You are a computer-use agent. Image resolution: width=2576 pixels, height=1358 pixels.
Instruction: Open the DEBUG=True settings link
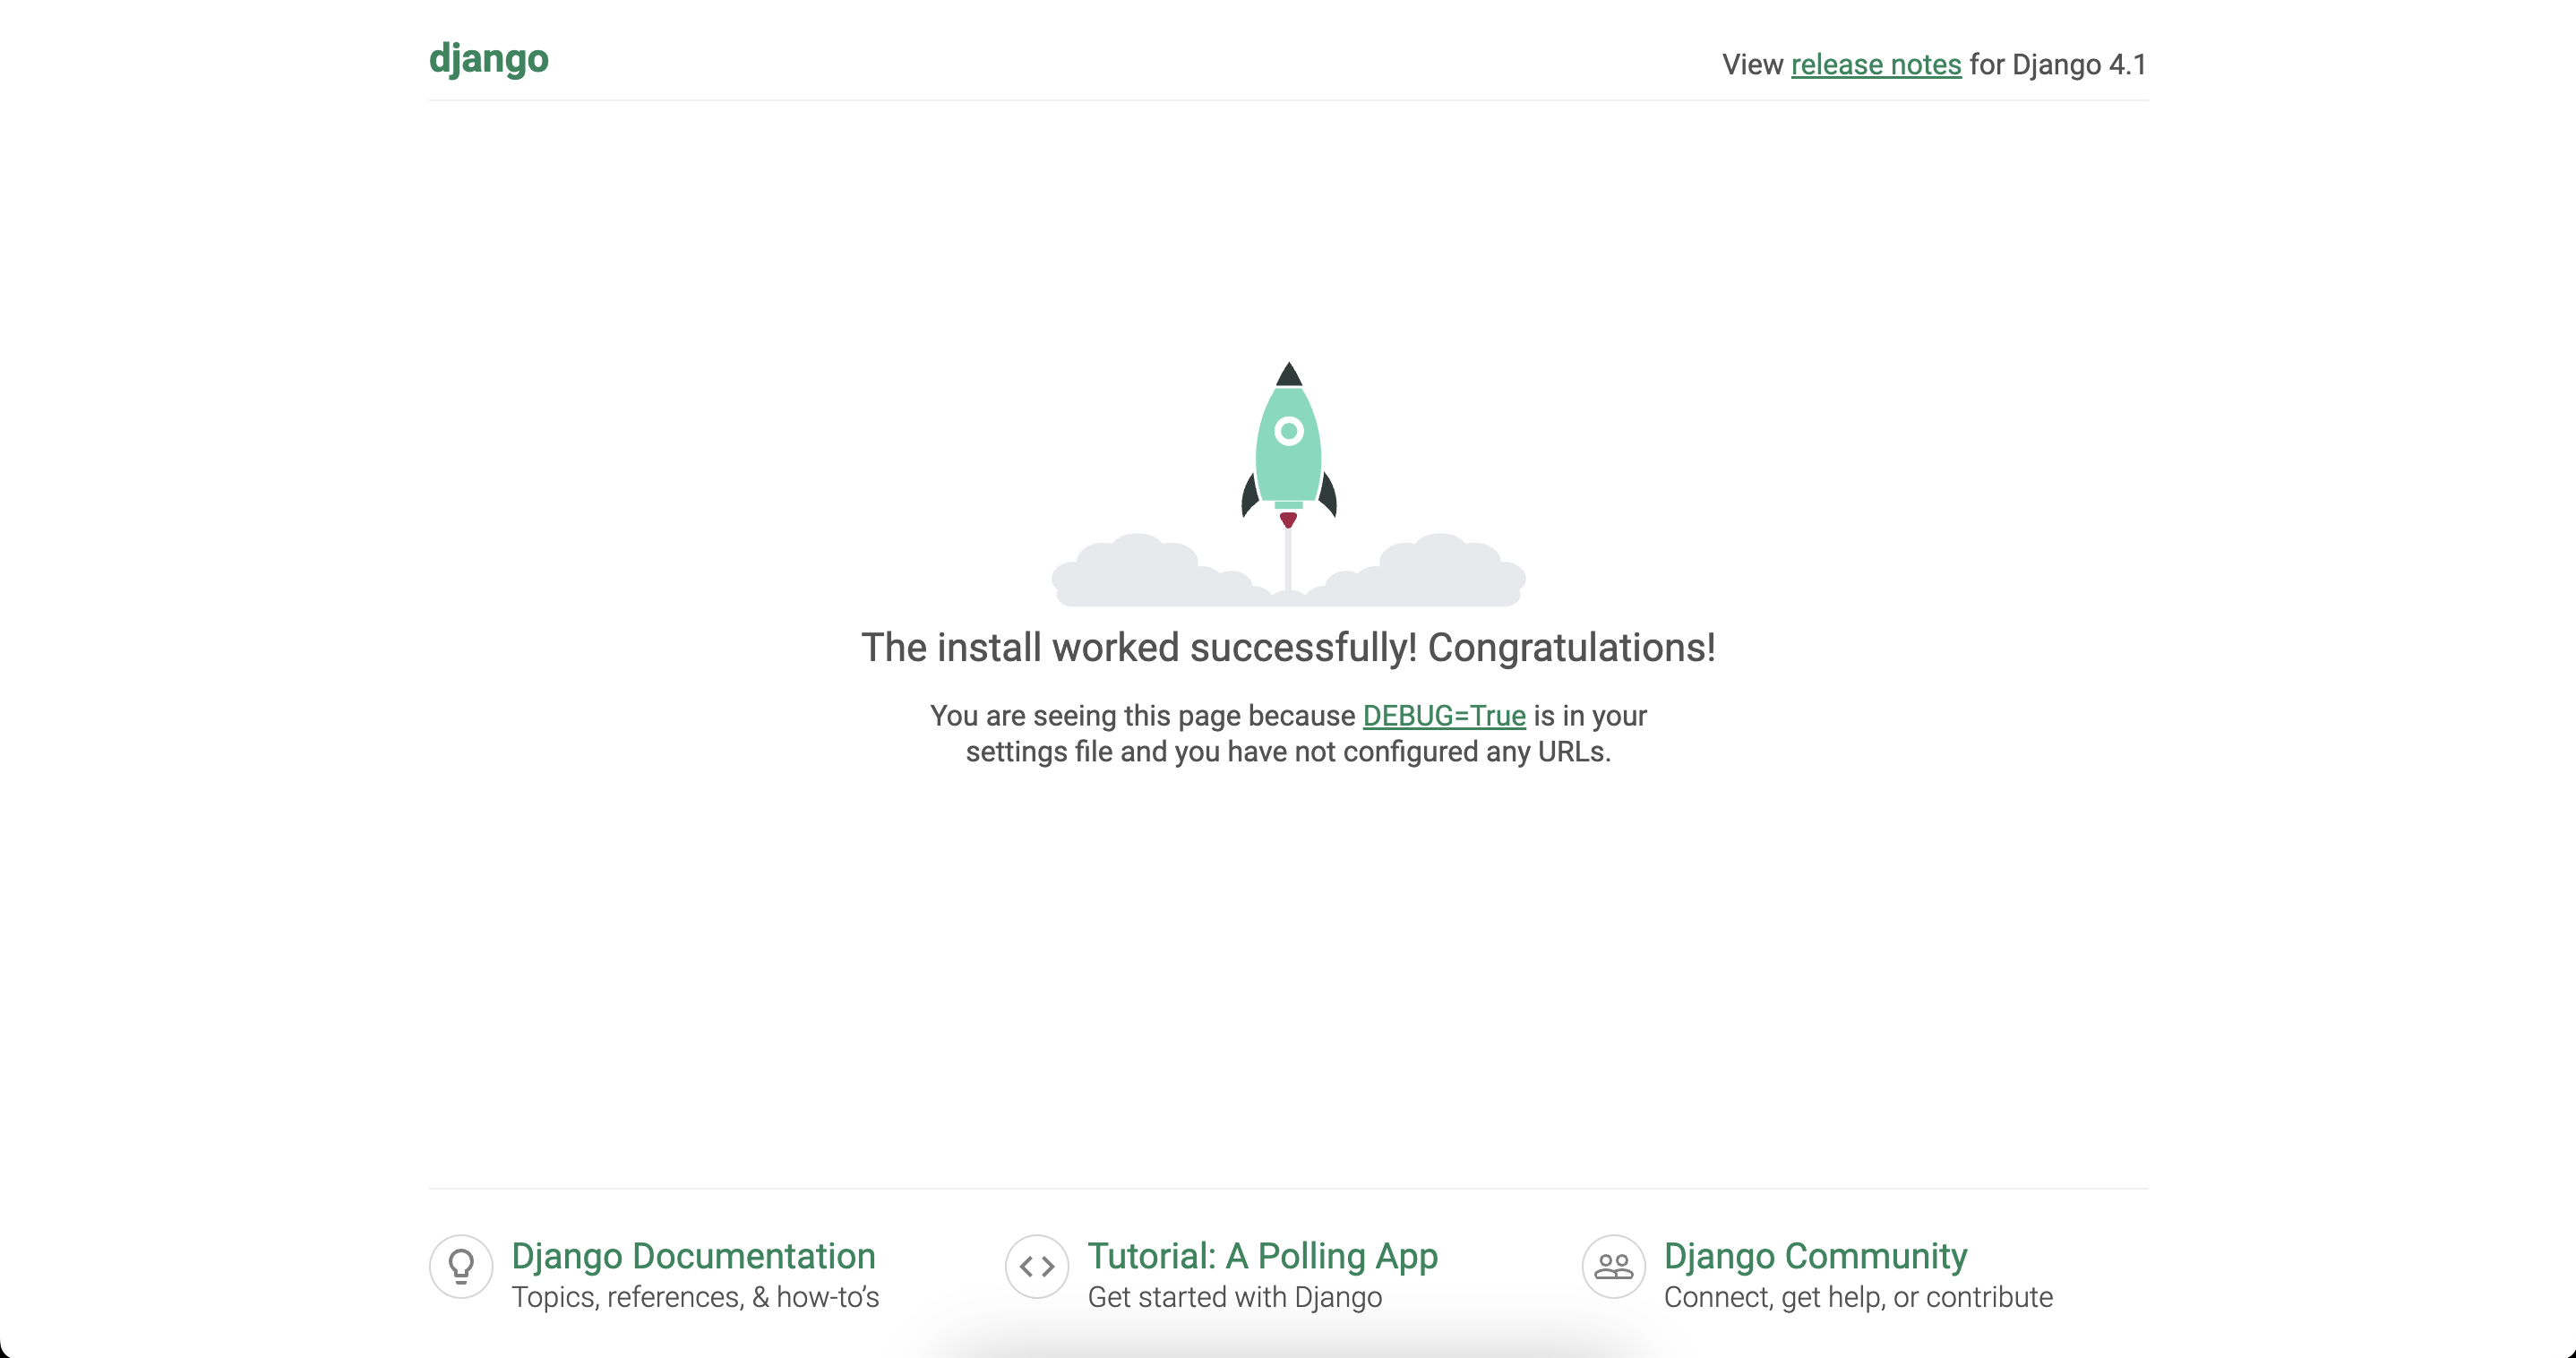pyautogui.click(x=1444, y=716)
